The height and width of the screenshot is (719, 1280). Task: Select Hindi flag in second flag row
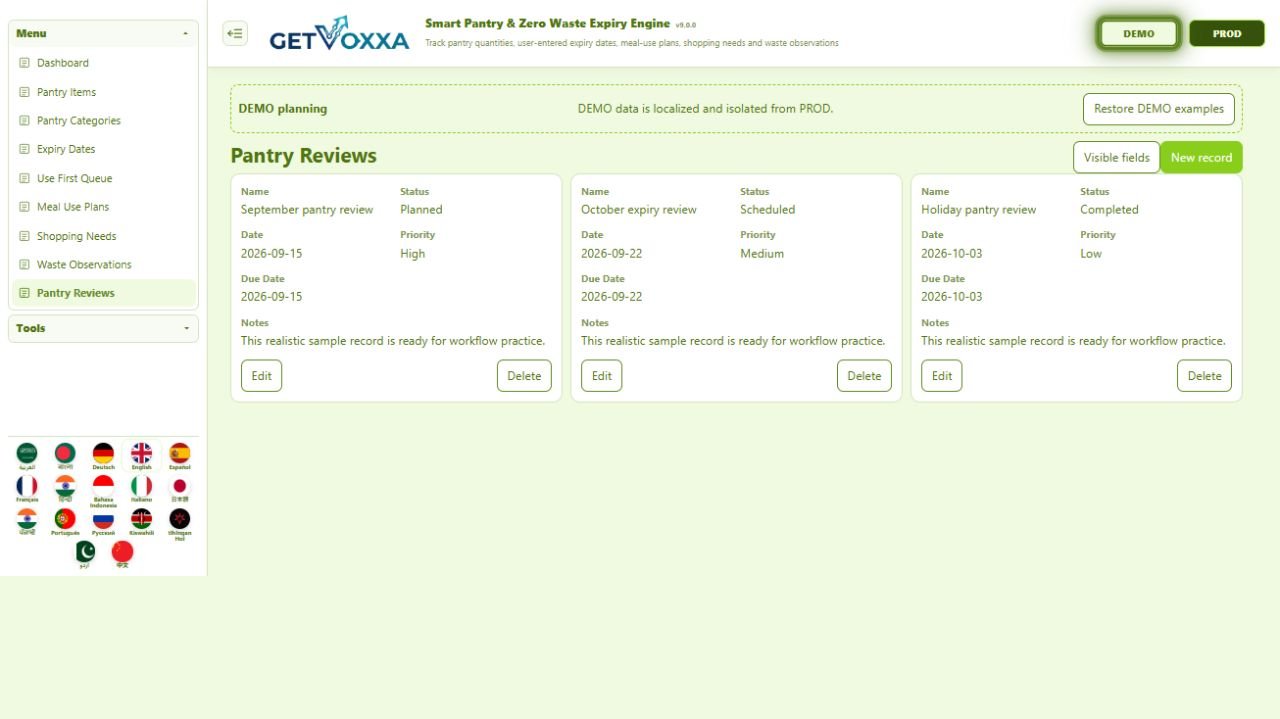[x=65, y=487]
